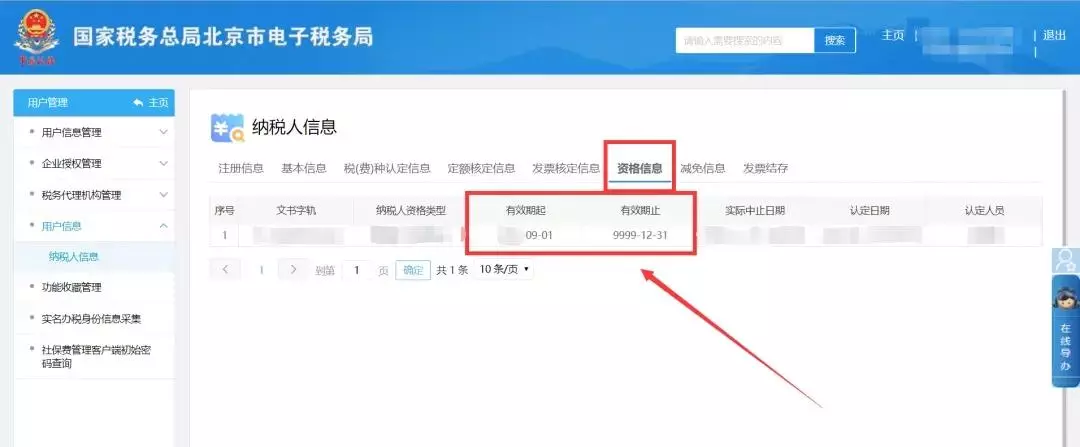Go to previous page arrow
This screenshot has width=1080, height=447.
pos(226,269)
